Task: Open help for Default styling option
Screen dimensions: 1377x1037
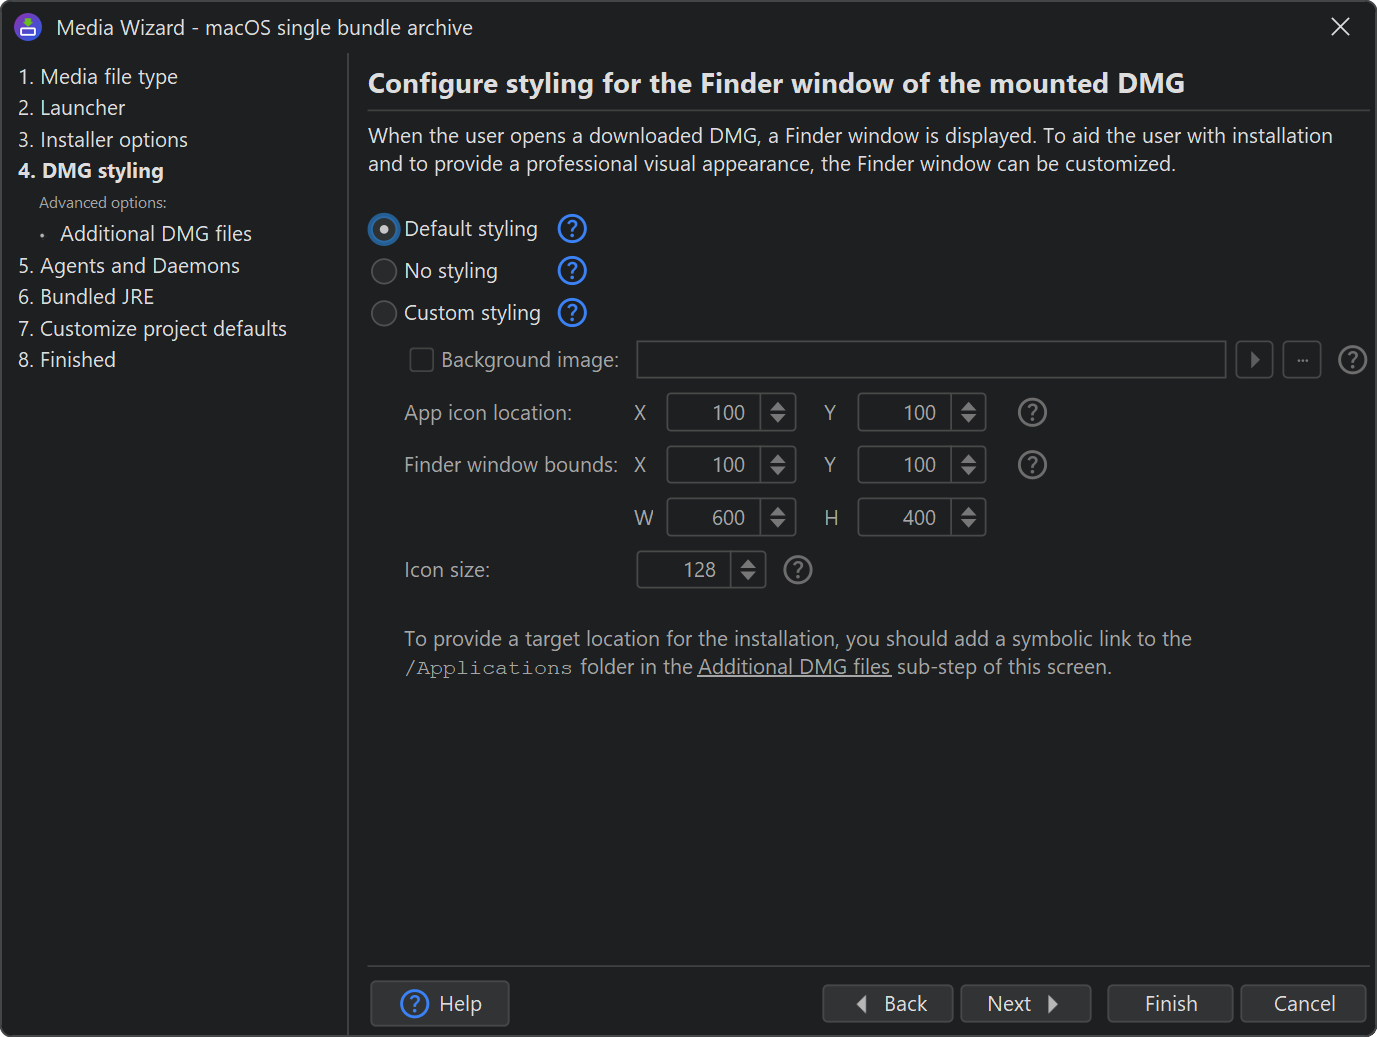Action: pos(572,229)
